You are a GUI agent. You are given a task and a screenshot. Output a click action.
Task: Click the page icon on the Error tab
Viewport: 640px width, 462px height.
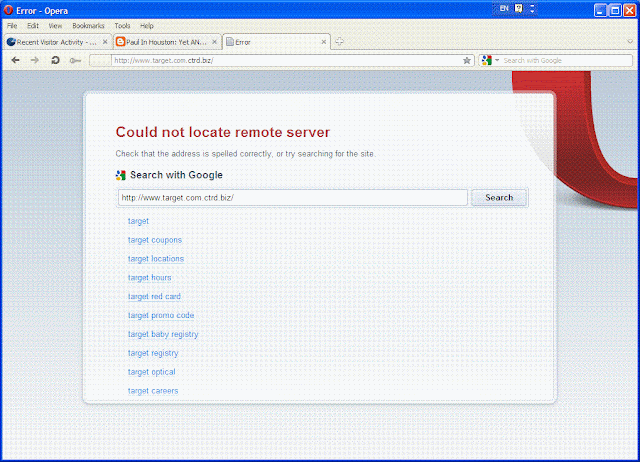point(230,42)
